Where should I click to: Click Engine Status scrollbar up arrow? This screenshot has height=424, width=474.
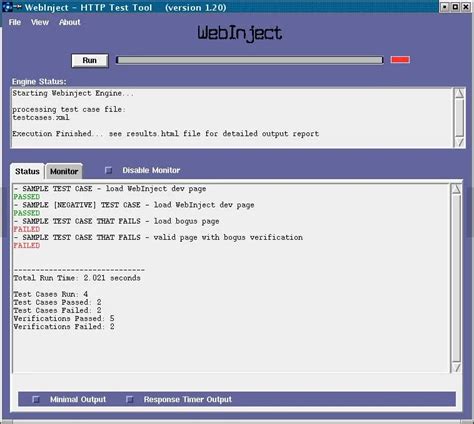459,93
